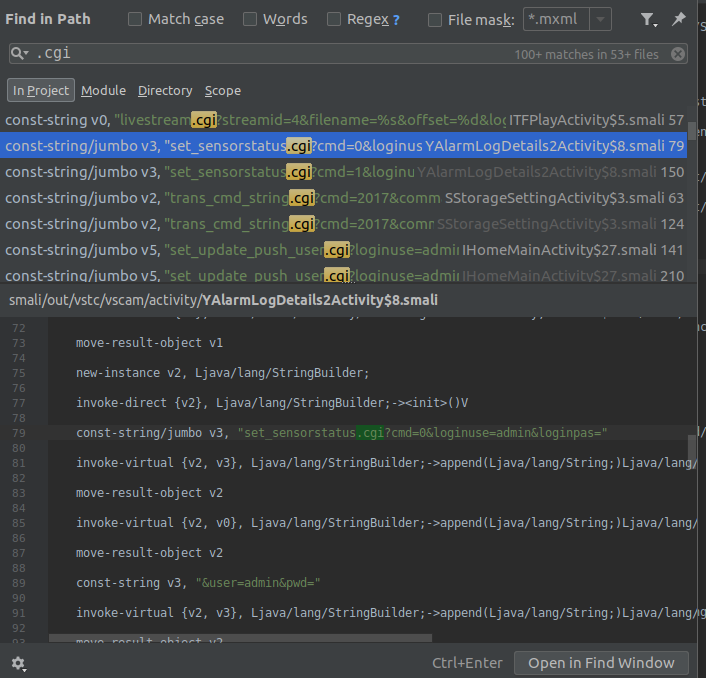706x678 pixels.
Task: Click the 100+ matches in 53+ files label
Action: [x=586, y=54]
